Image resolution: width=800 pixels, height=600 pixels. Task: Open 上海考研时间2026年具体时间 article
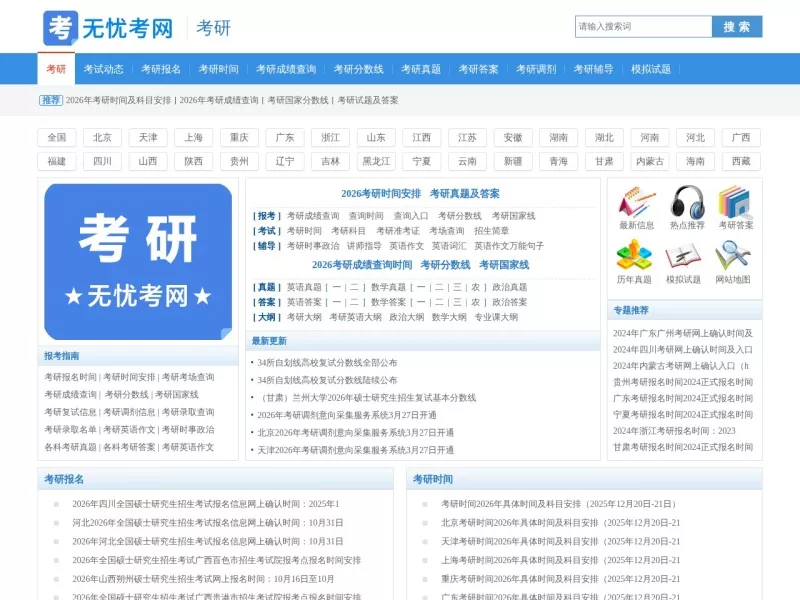coord(561,561)
